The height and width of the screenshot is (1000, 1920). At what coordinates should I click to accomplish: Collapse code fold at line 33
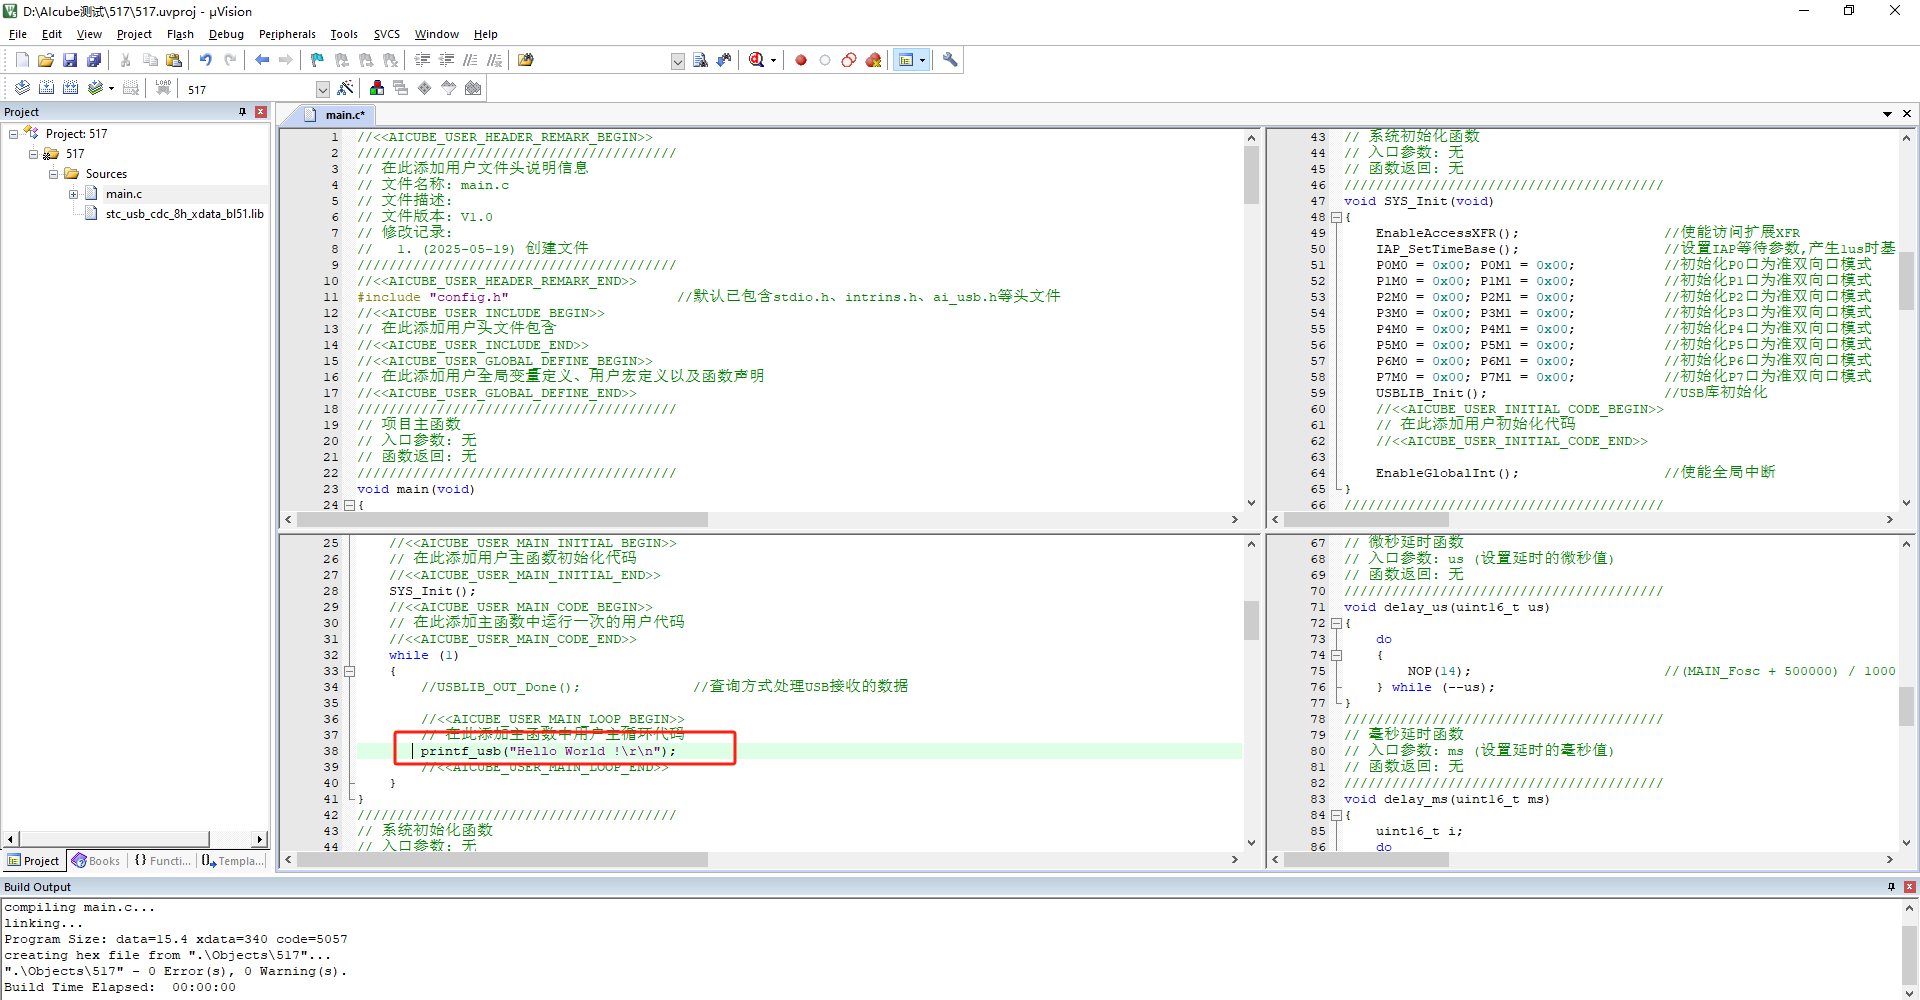pos(349,671)
